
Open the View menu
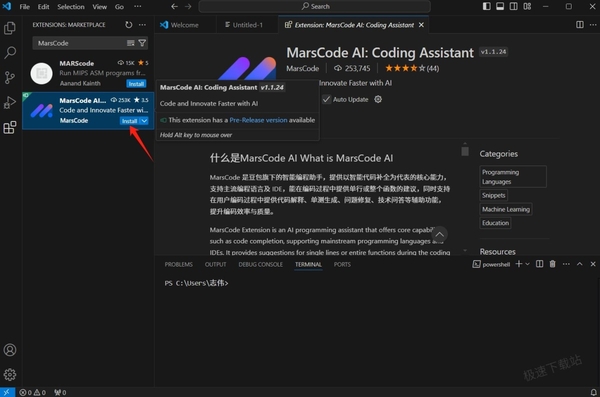(x=99, y=7)
